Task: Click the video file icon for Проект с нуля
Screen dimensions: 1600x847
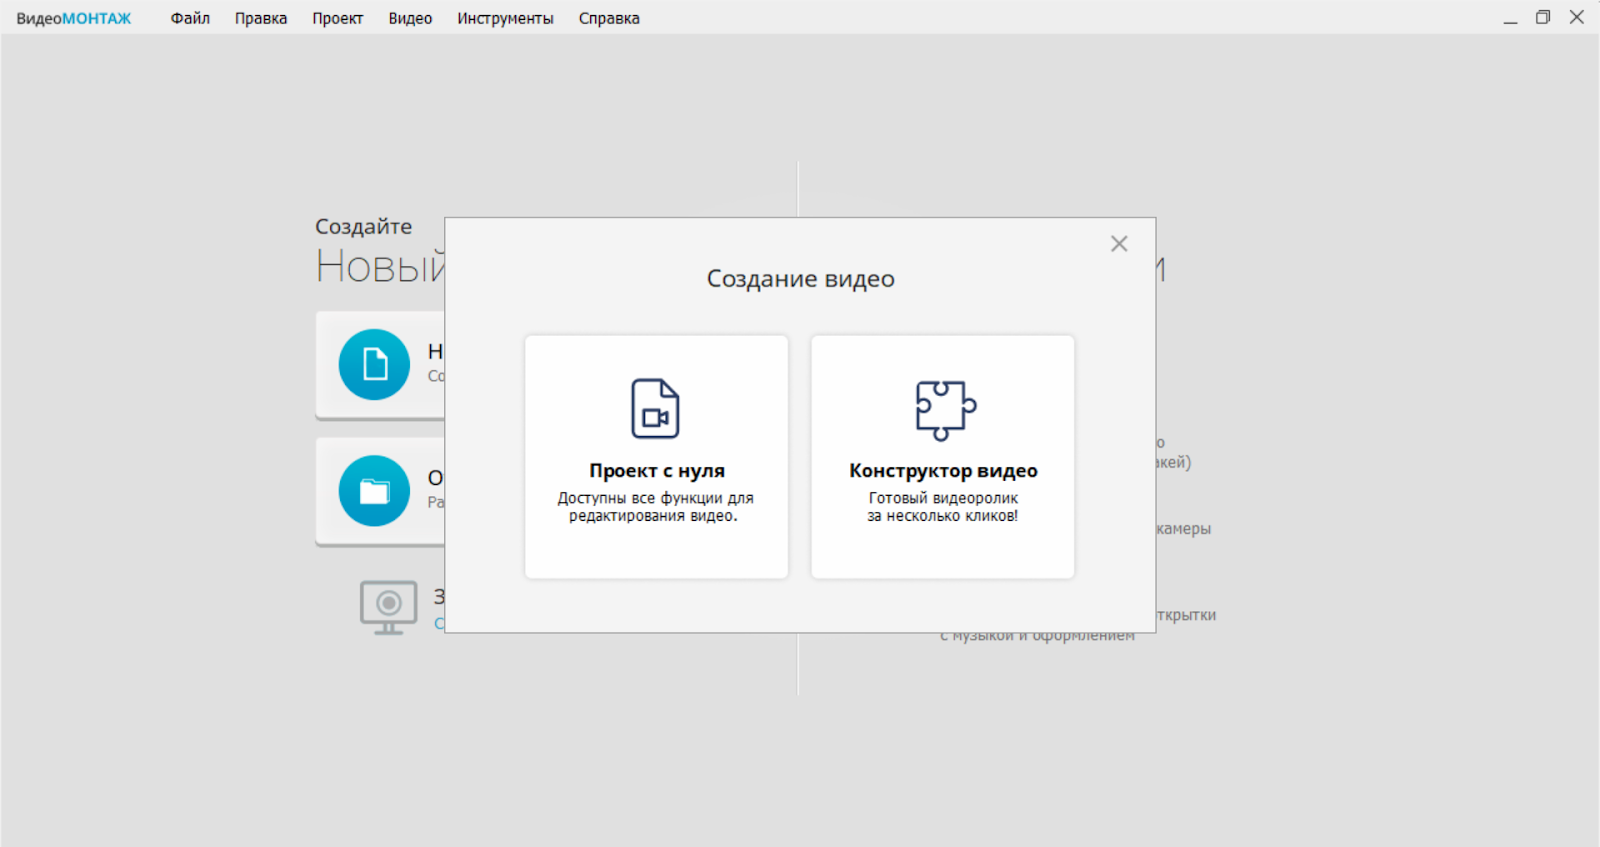Action: click(655, 408)
